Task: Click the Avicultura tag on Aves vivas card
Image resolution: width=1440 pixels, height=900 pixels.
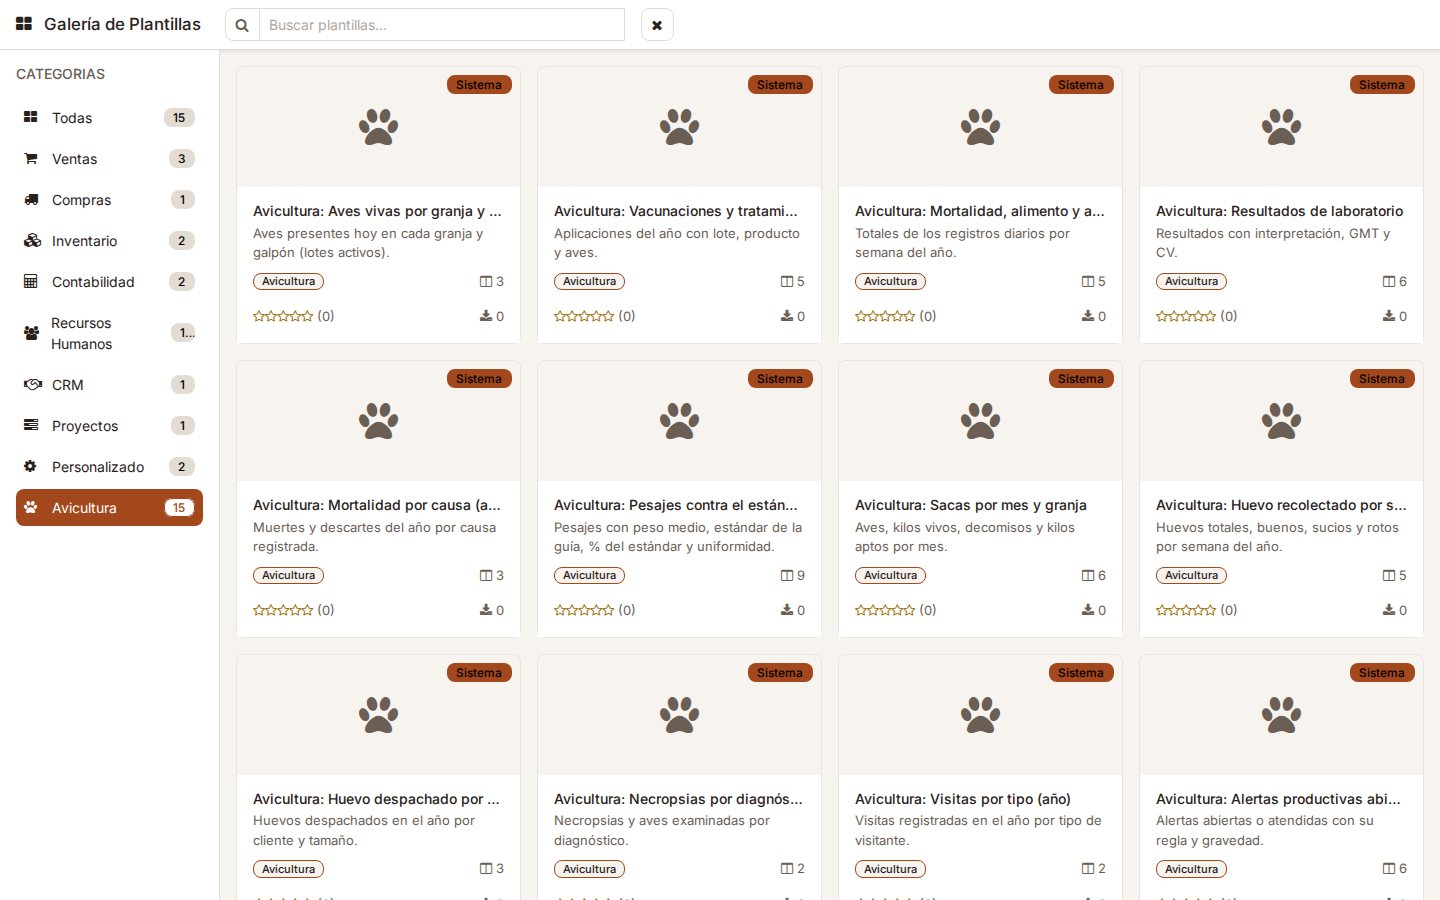Action: [x=289, y=282]
